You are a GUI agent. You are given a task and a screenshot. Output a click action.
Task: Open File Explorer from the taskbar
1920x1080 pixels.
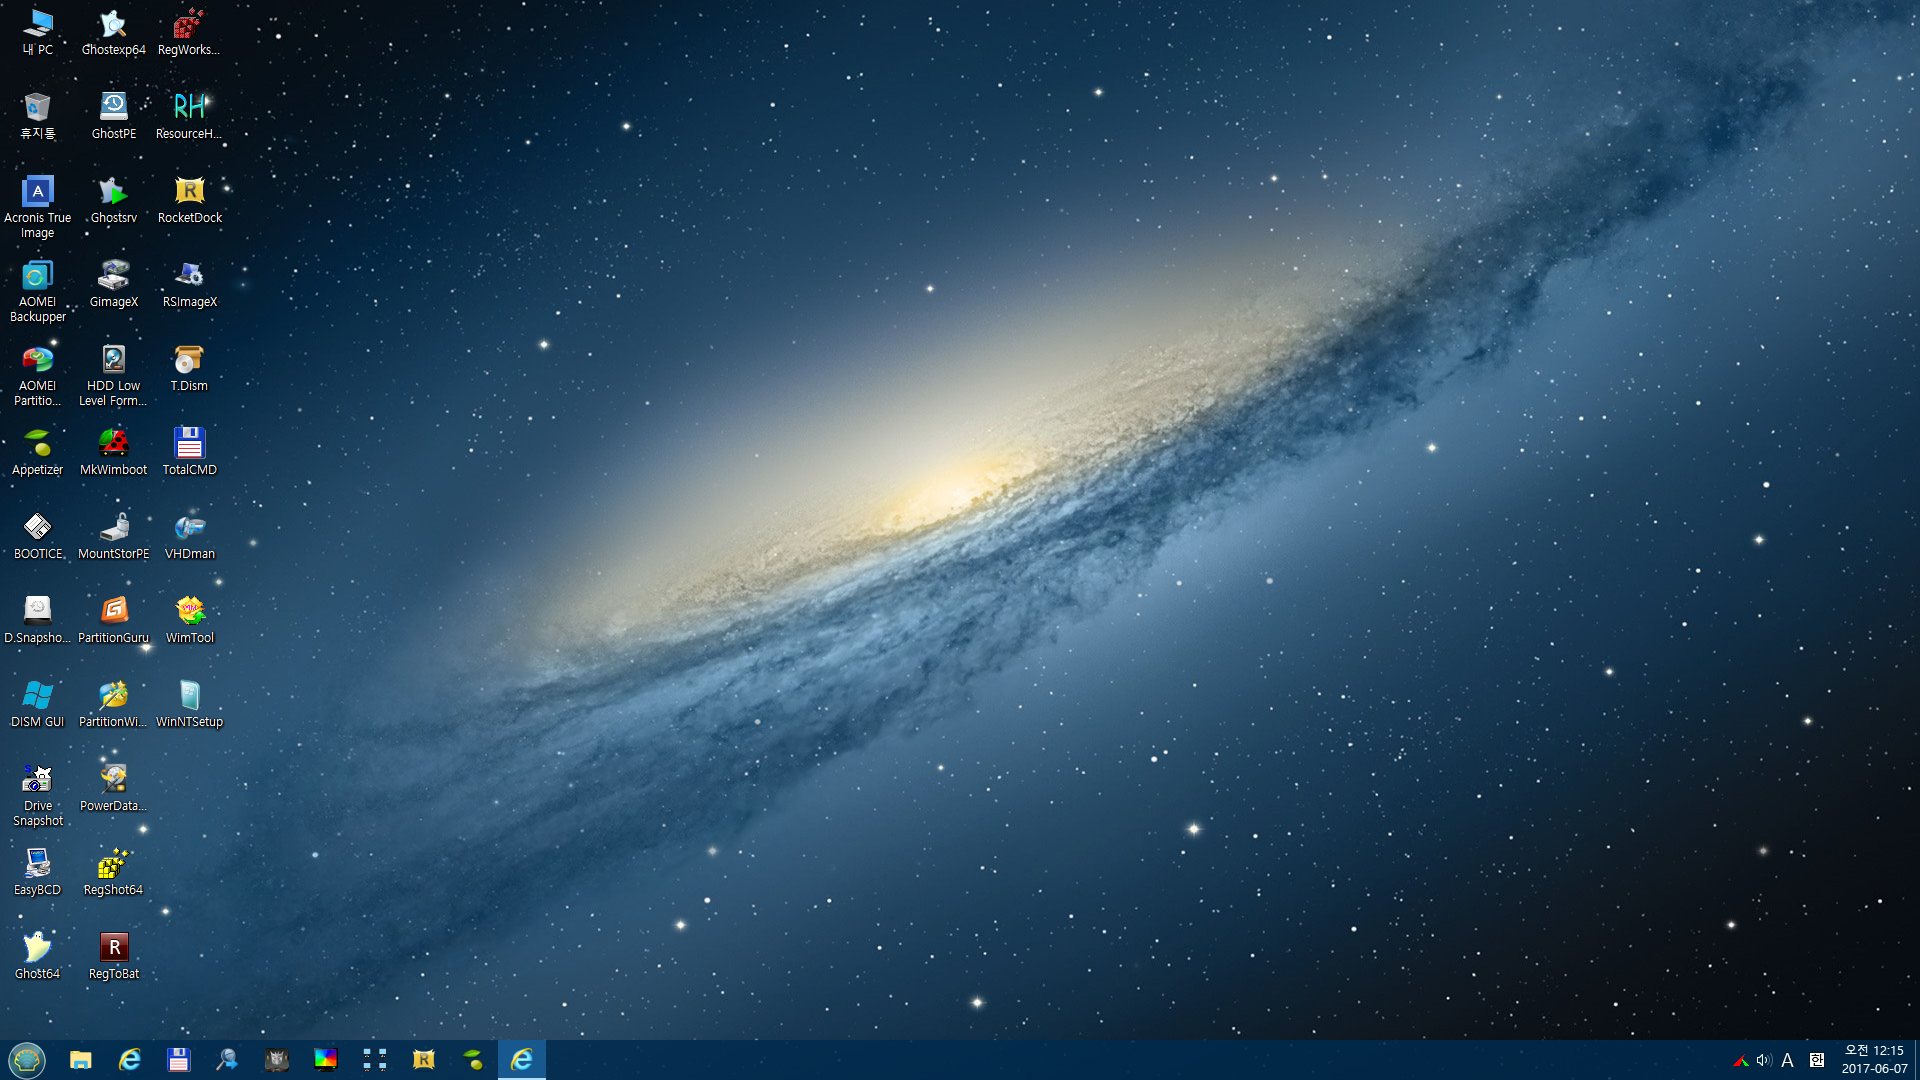81,1060
